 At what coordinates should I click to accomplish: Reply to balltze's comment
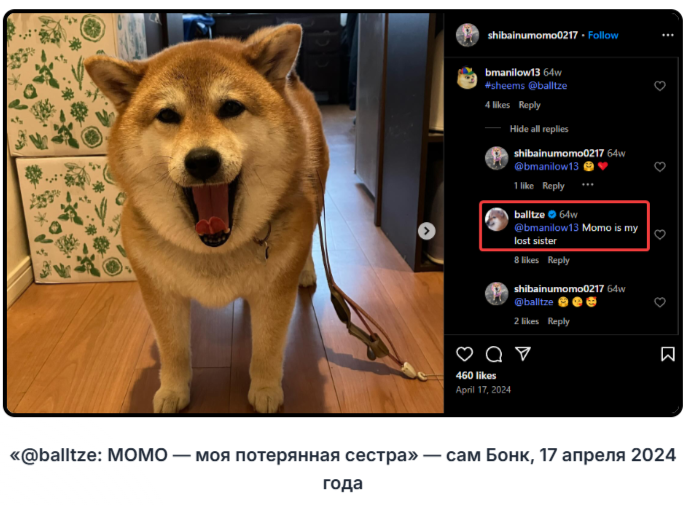(558, 260)
